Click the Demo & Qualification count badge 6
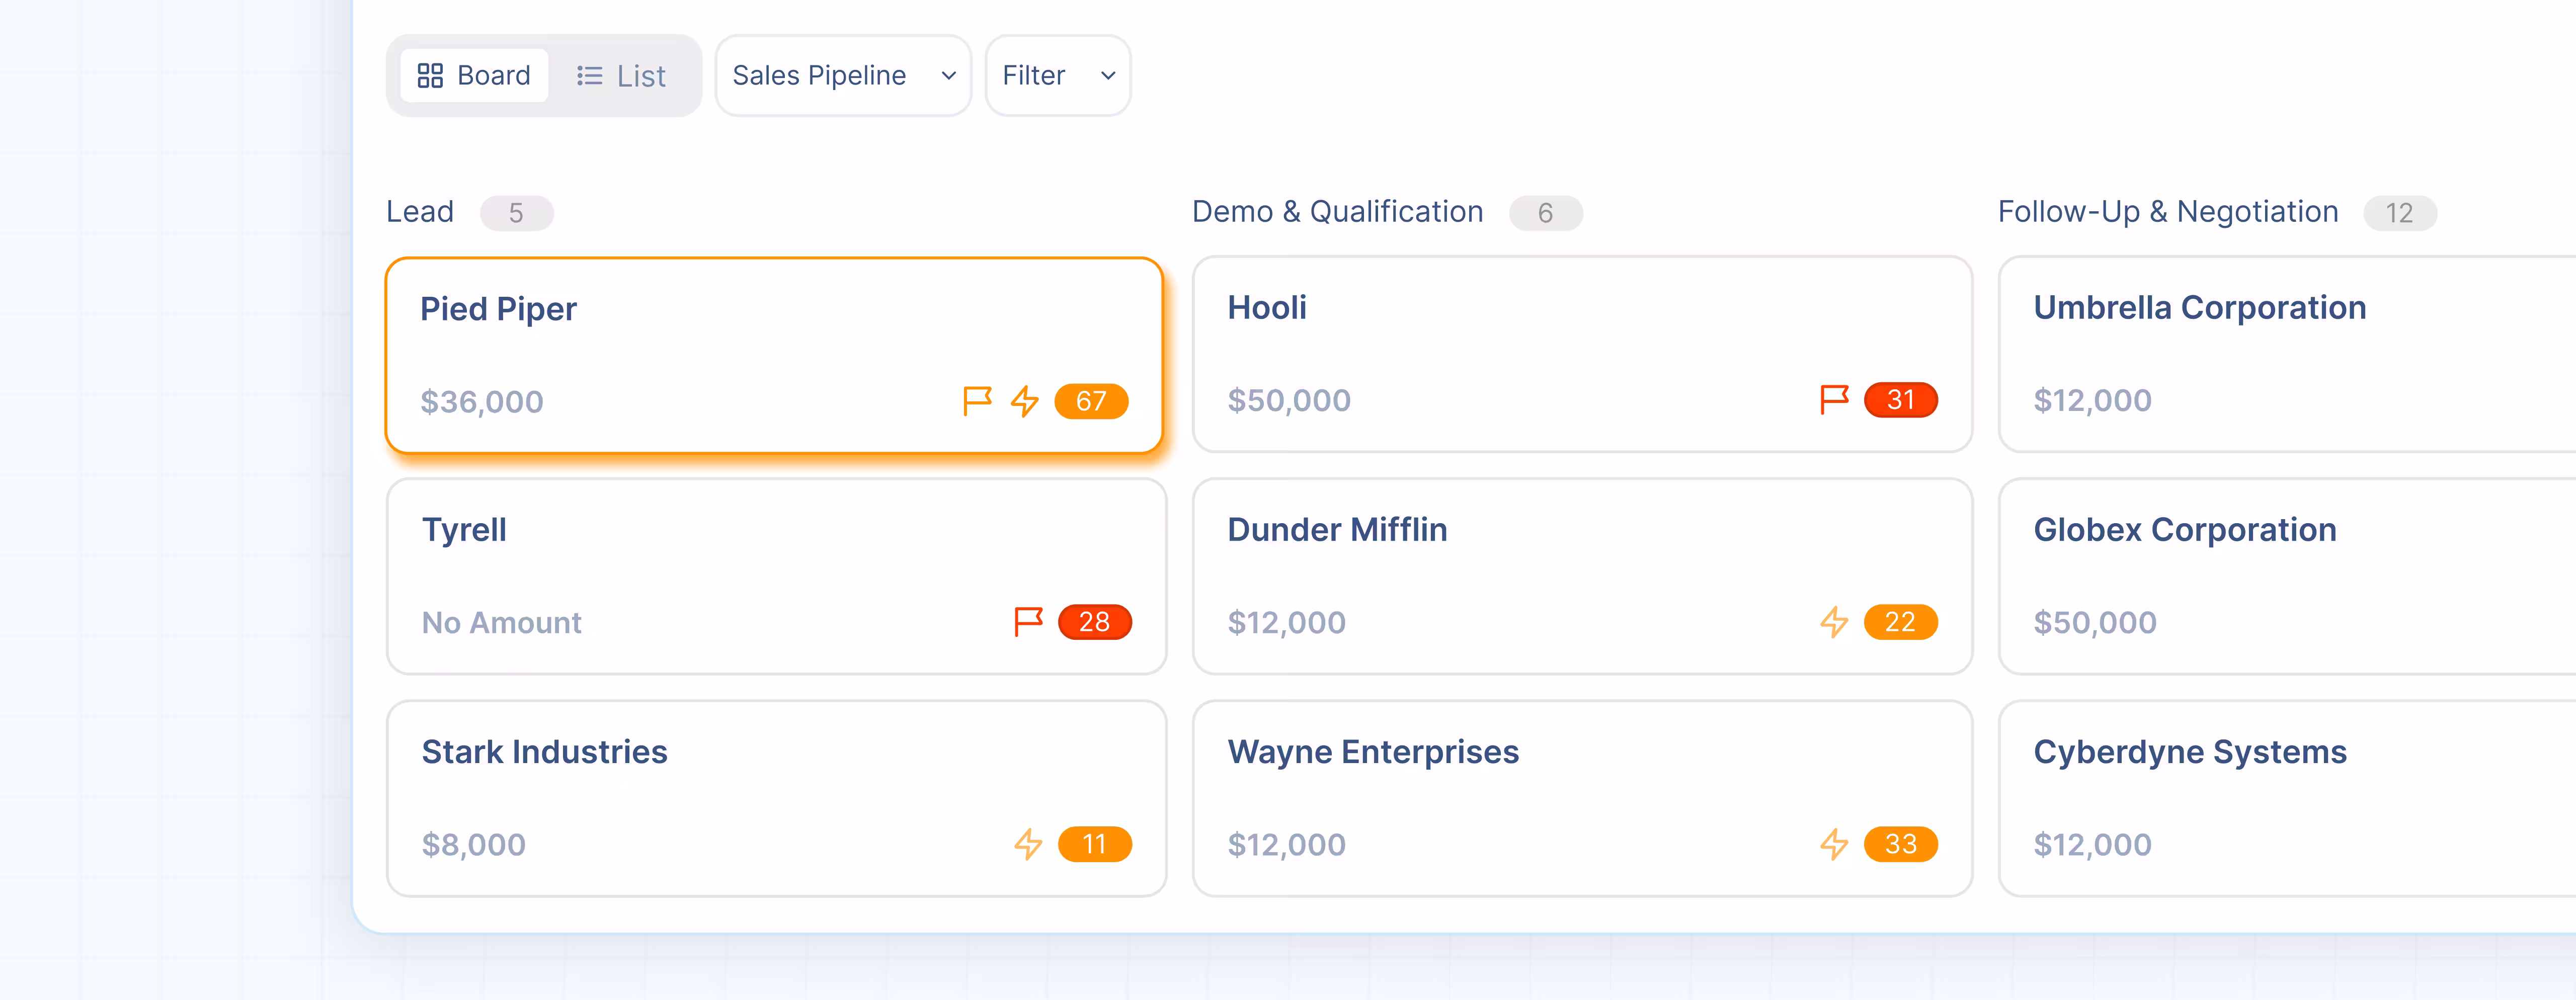The height and width of the screenshot is (1000, 2576). 1546,213
